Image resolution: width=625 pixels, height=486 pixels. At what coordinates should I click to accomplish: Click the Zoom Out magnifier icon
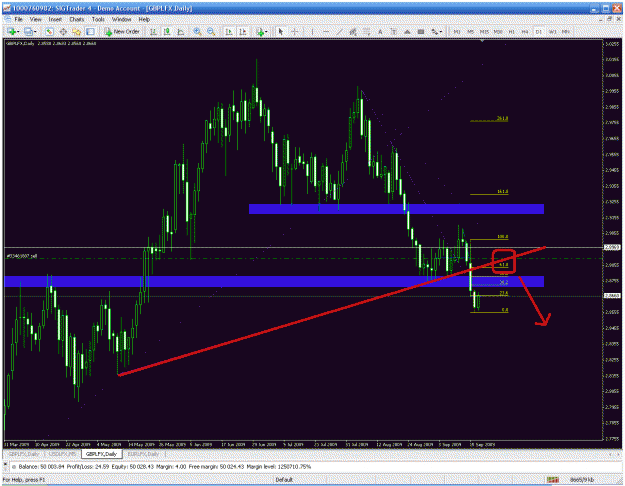point(211,32)
